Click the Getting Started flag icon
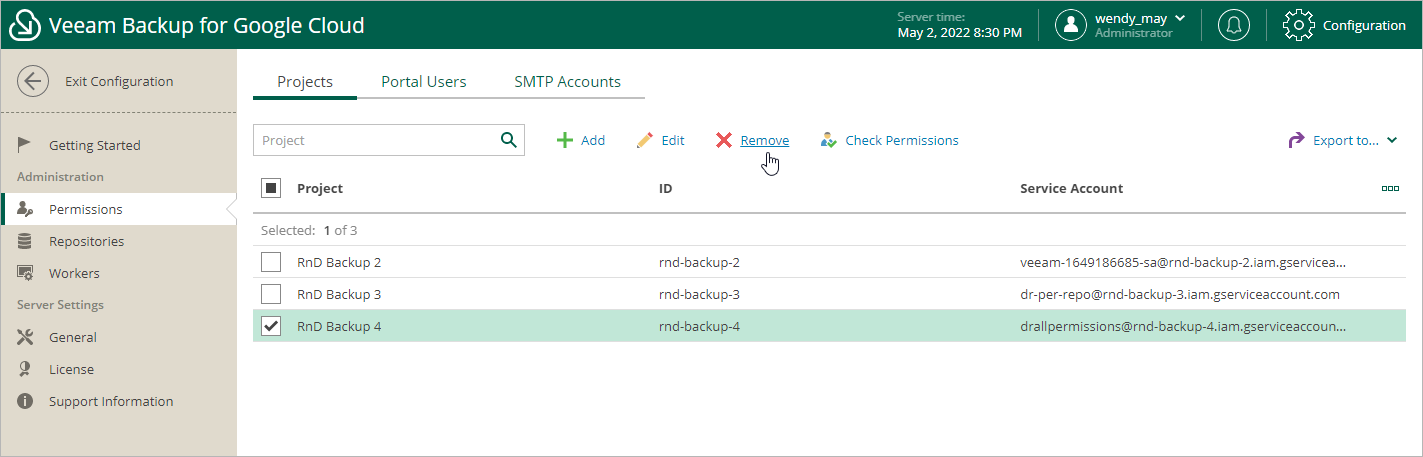This screenshot has height=457, width=1423. tap(26, 145)
